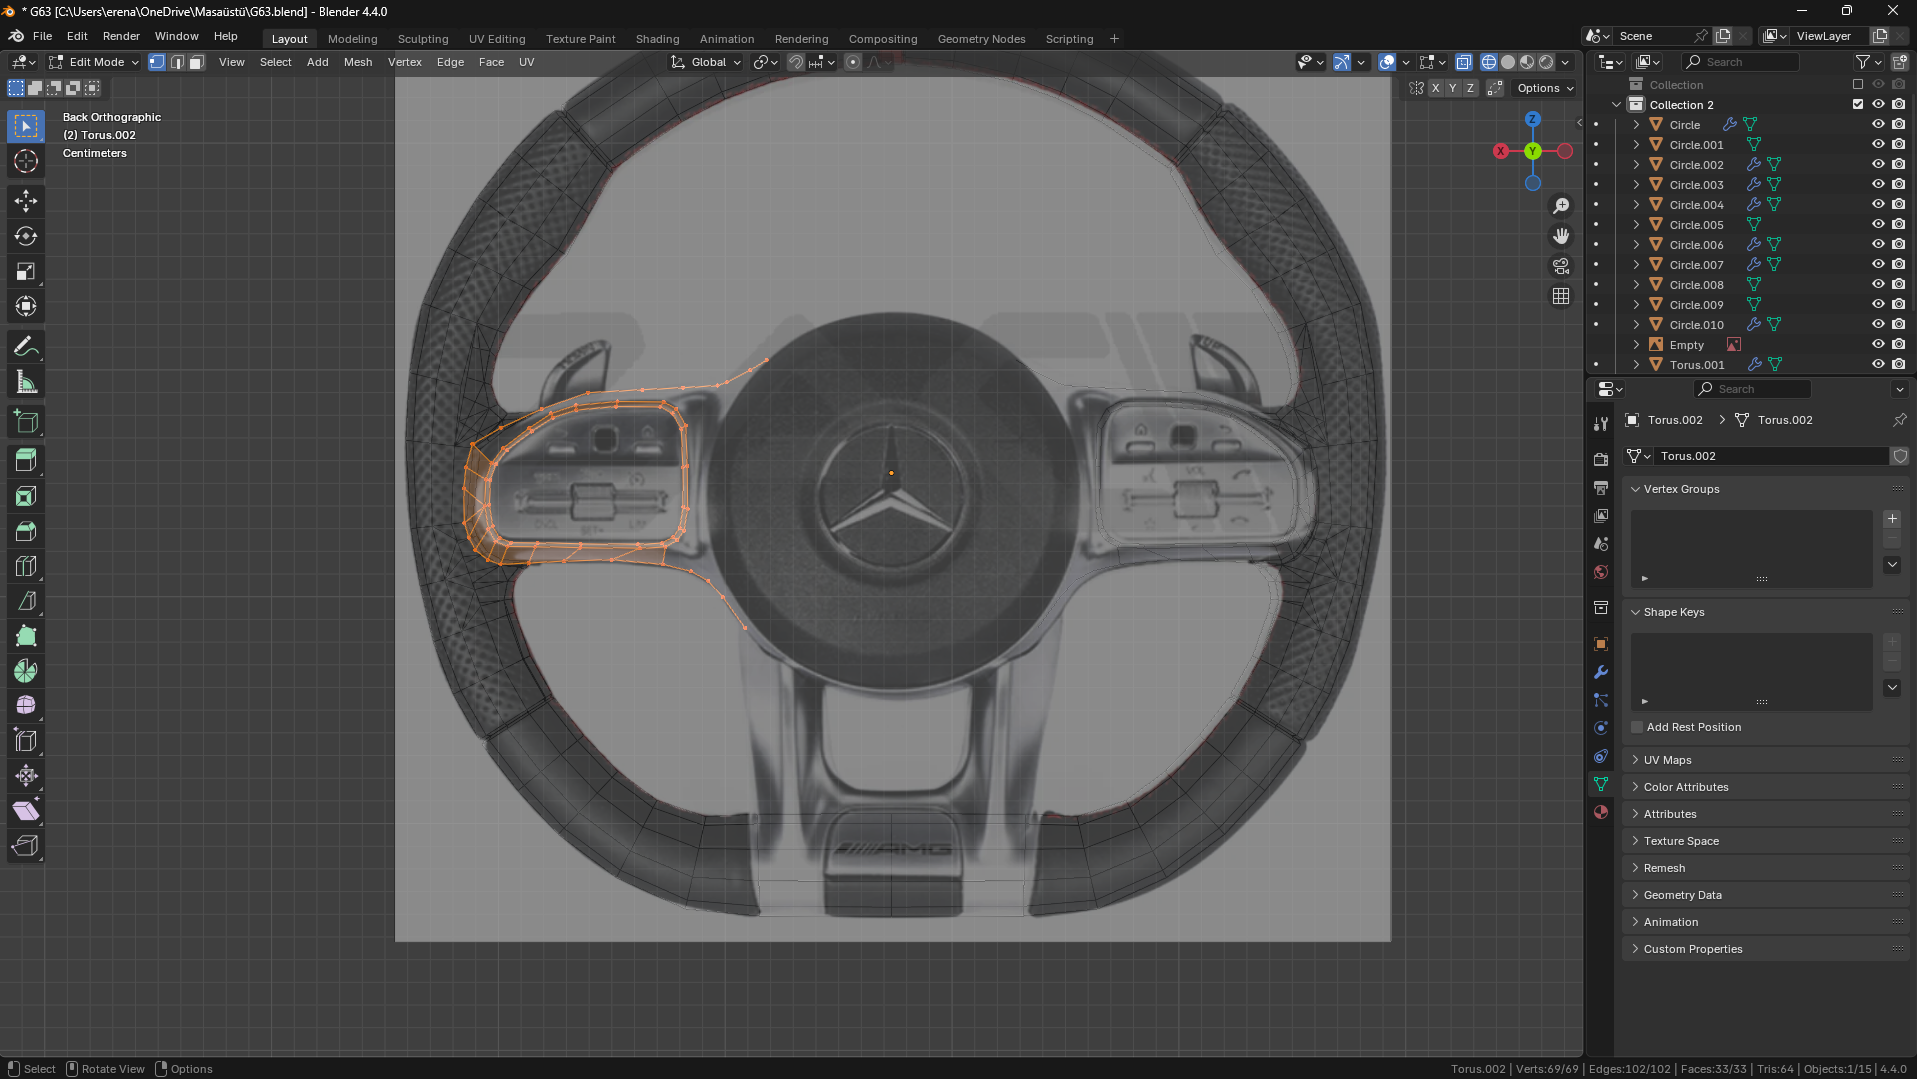Screen dimensions: 1917x1079
Task: Open the File menu
Action: coord(42,36)
